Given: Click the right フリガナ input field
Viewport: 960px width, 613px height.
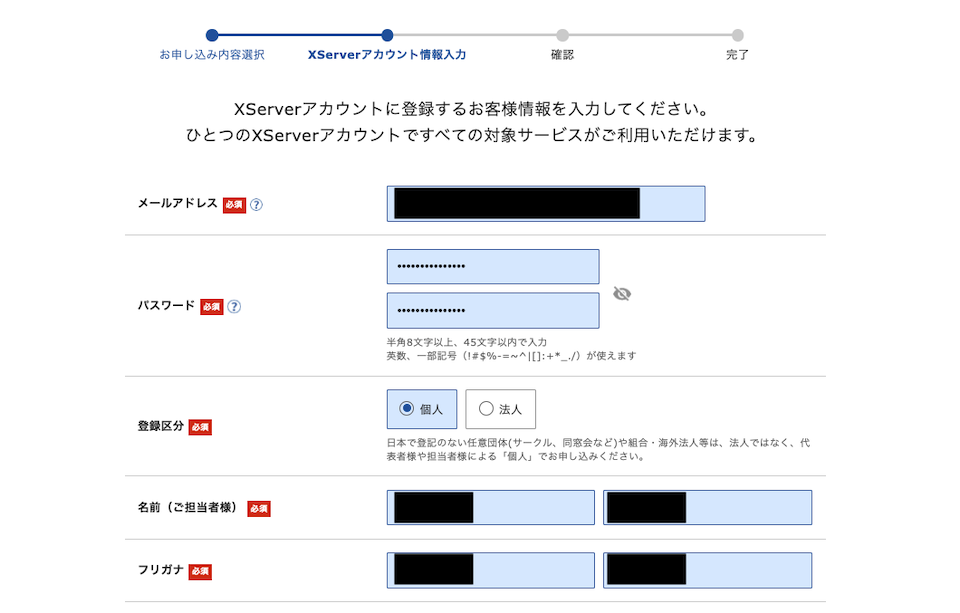Looking at the screenshot, I should point(708,570).
